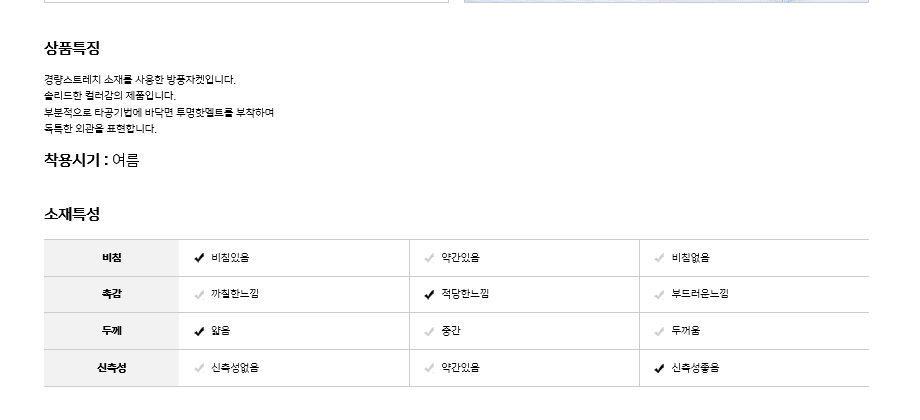The height and width of the screenshot is (420, 920).
Task: Click the 소재특성 section heading
Action: point(72,214)
